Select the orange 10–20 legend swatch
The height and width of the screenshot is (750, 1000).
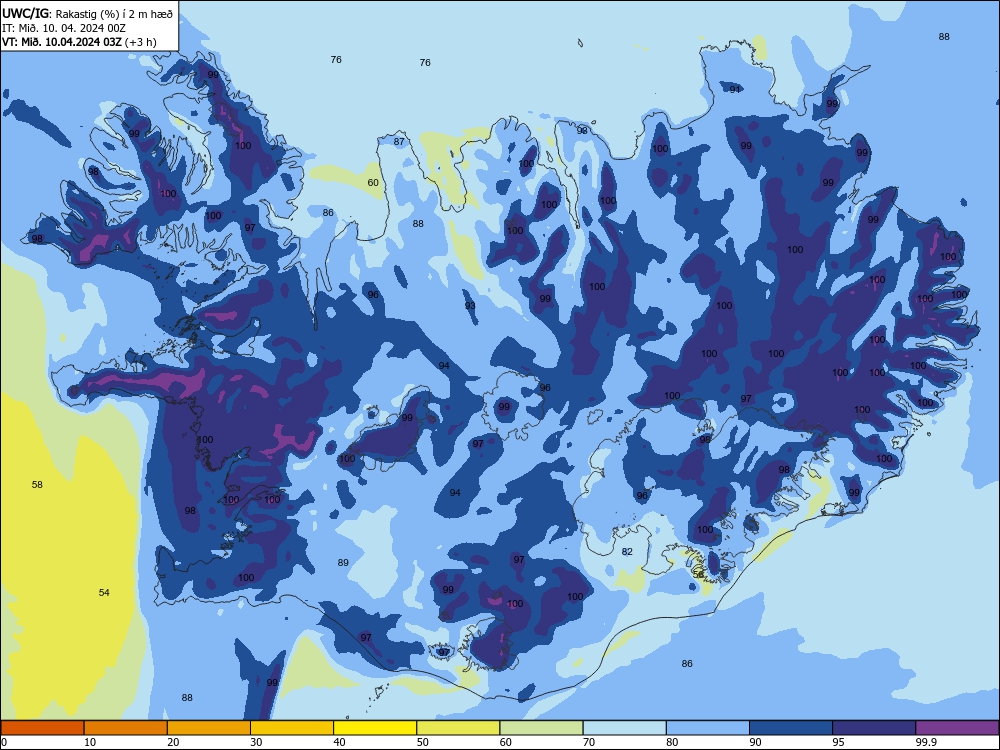click(126, 728)
